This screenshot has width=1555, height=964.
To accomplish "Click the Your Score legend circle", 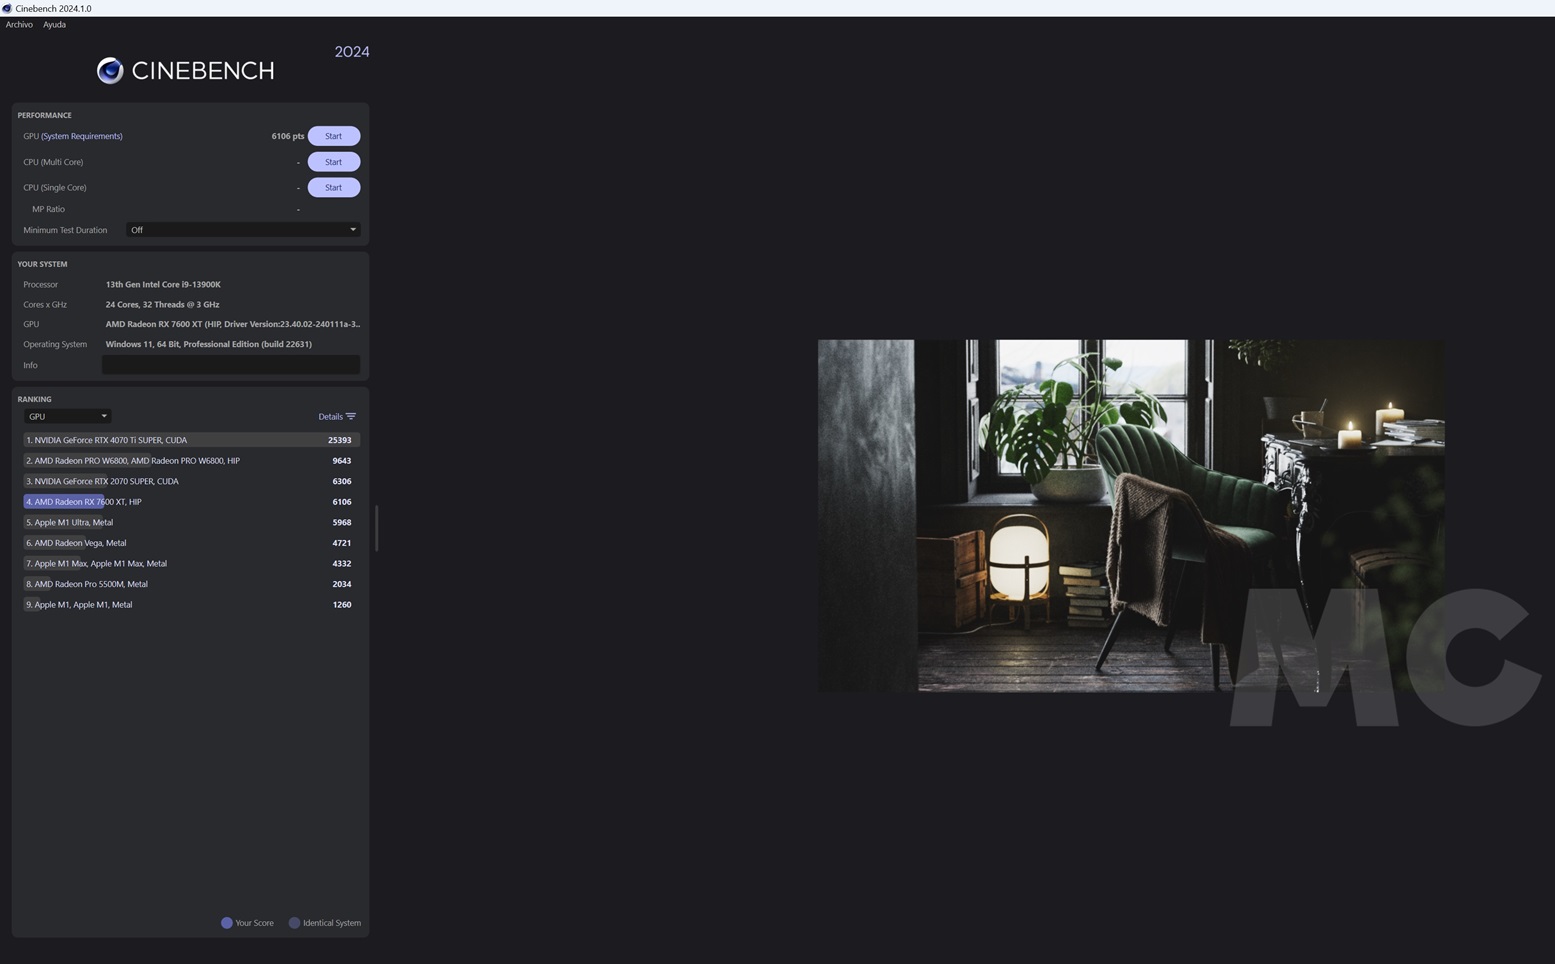I will [x=227, y=923].
